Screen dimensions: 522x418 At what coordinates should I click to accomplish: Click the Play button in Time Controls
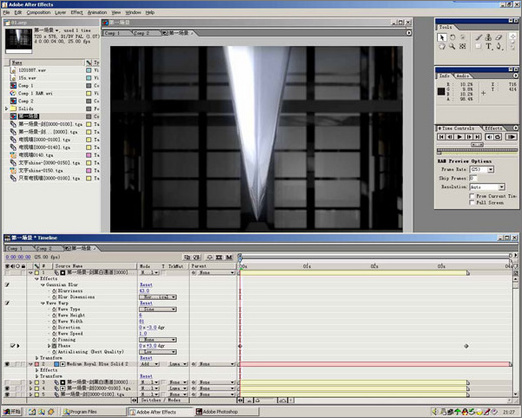459,137
